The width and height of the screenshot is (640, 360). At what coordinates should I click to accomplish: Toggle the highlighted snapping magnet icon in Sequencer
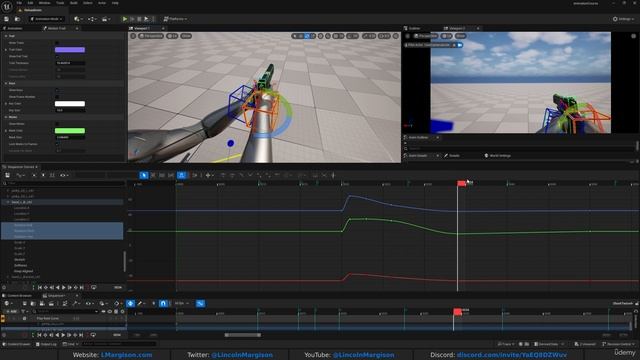coord(163,303)
